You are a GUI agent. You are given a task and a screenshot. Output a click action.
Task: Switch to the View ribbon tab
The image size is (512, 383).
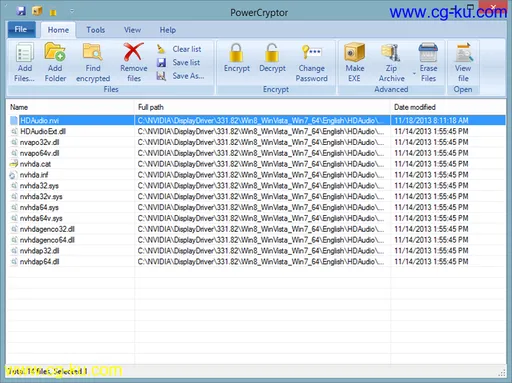click(x=132, y=30)
